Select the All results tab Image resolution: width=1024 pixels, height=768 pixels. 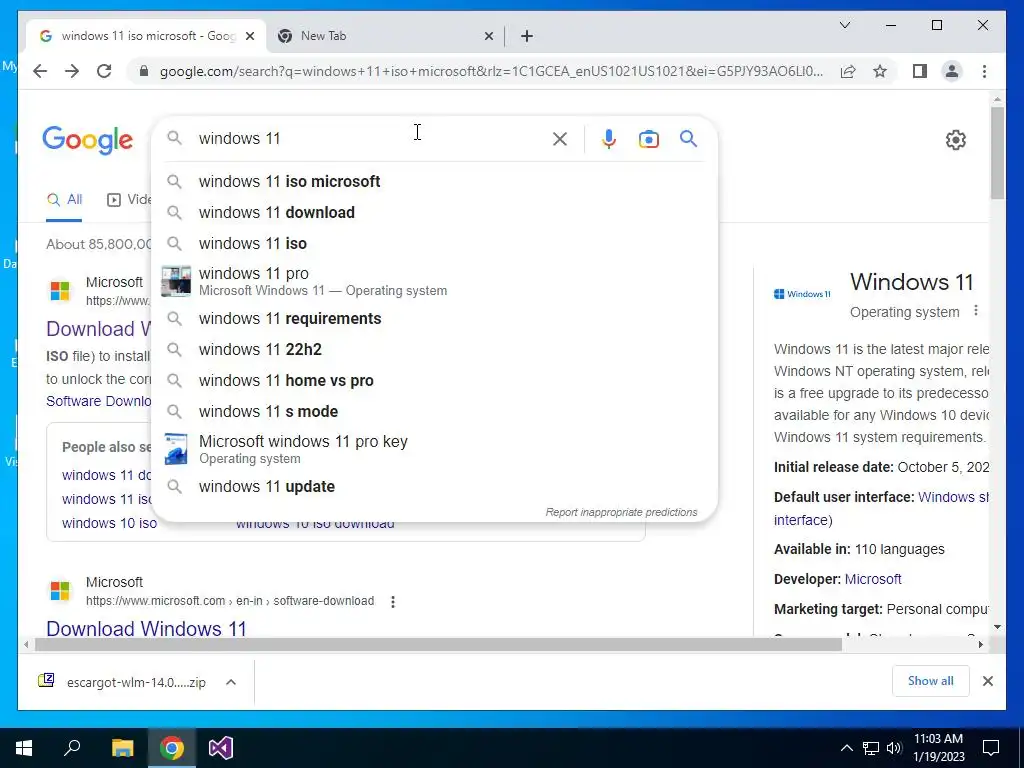(65, 200)
